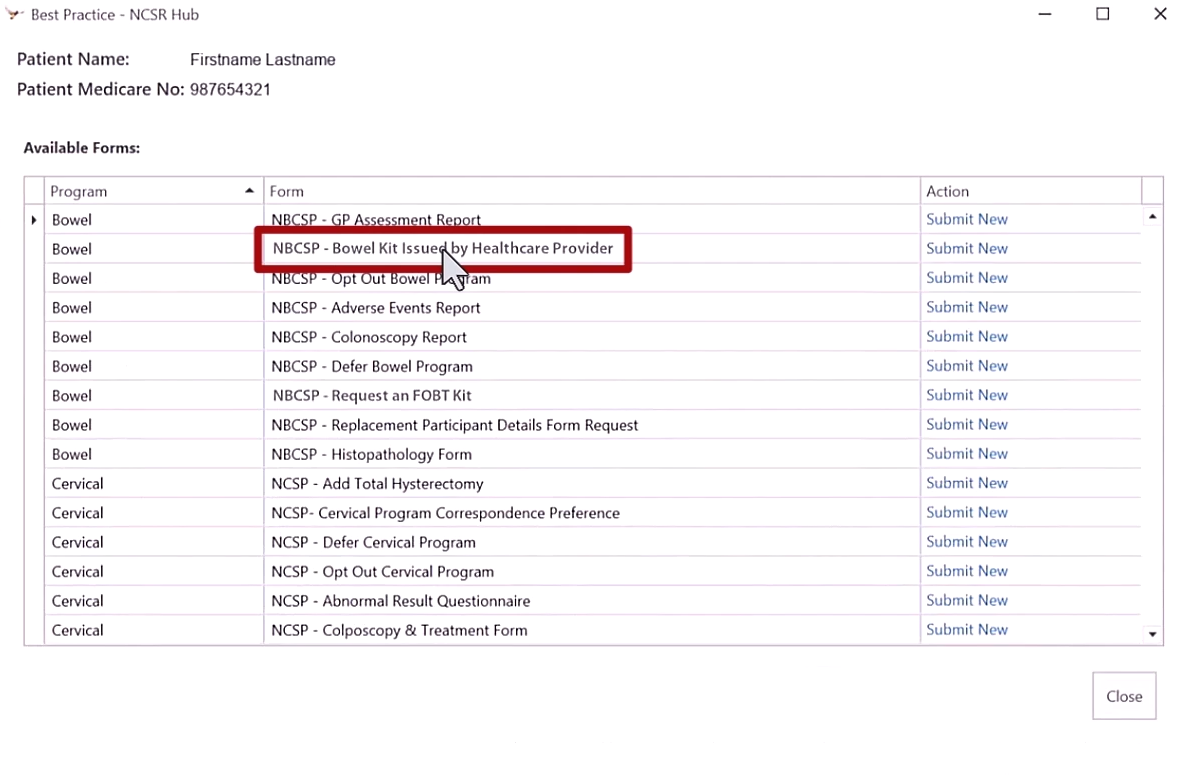The width and height of the screenshot is (1185, 781).
Task: Select the NCSP - Opt Out Cervical Program cell
Action: tap(592, 572)
